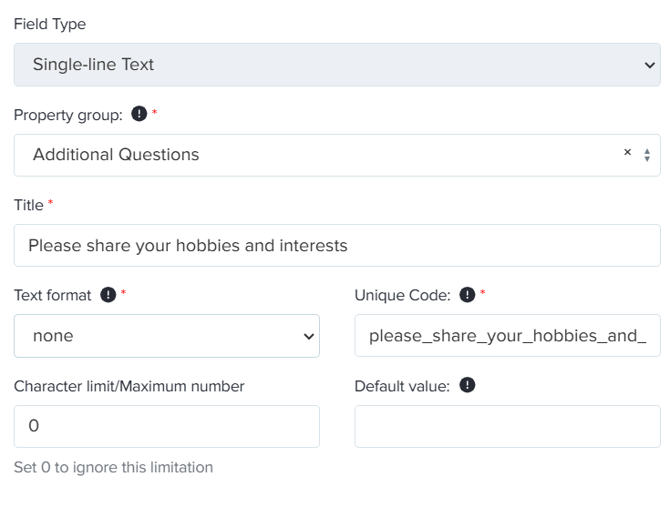
Task: Click the info icon beside Text format
Action: point(108,295)
